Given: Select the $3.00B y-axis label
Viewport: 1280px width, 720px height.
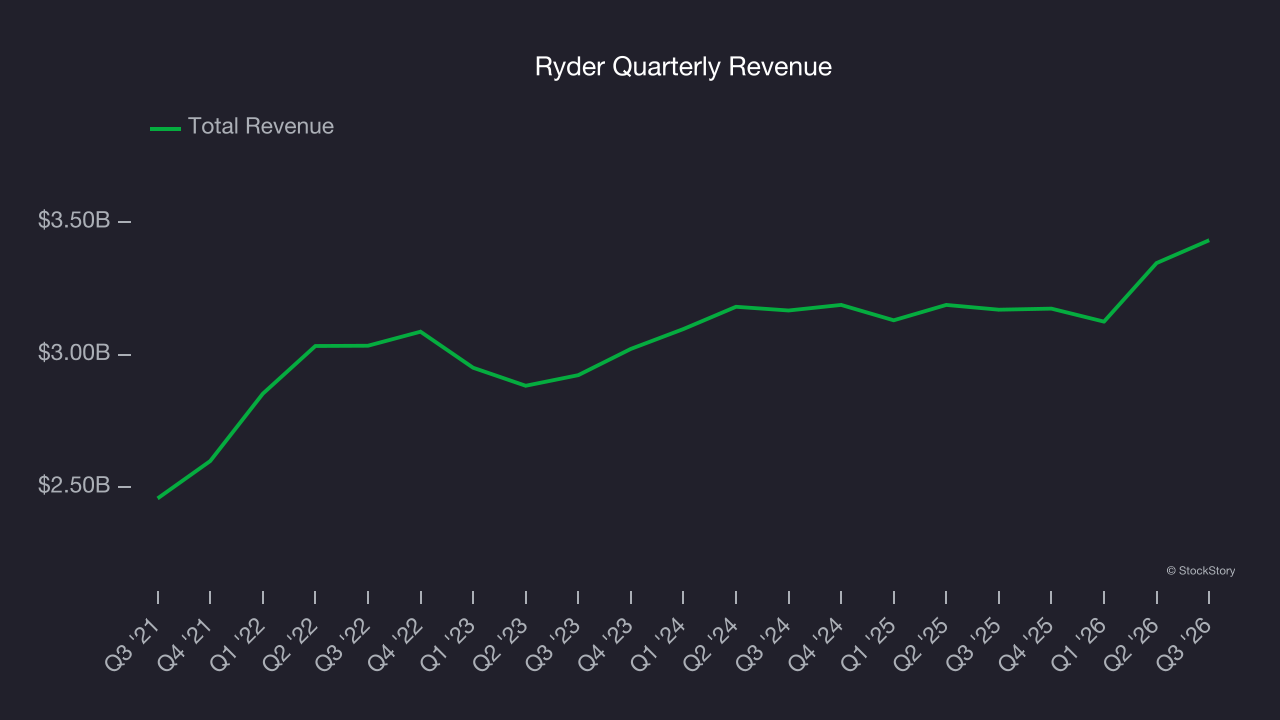Looking at the screenshot, I should (74, 354).
